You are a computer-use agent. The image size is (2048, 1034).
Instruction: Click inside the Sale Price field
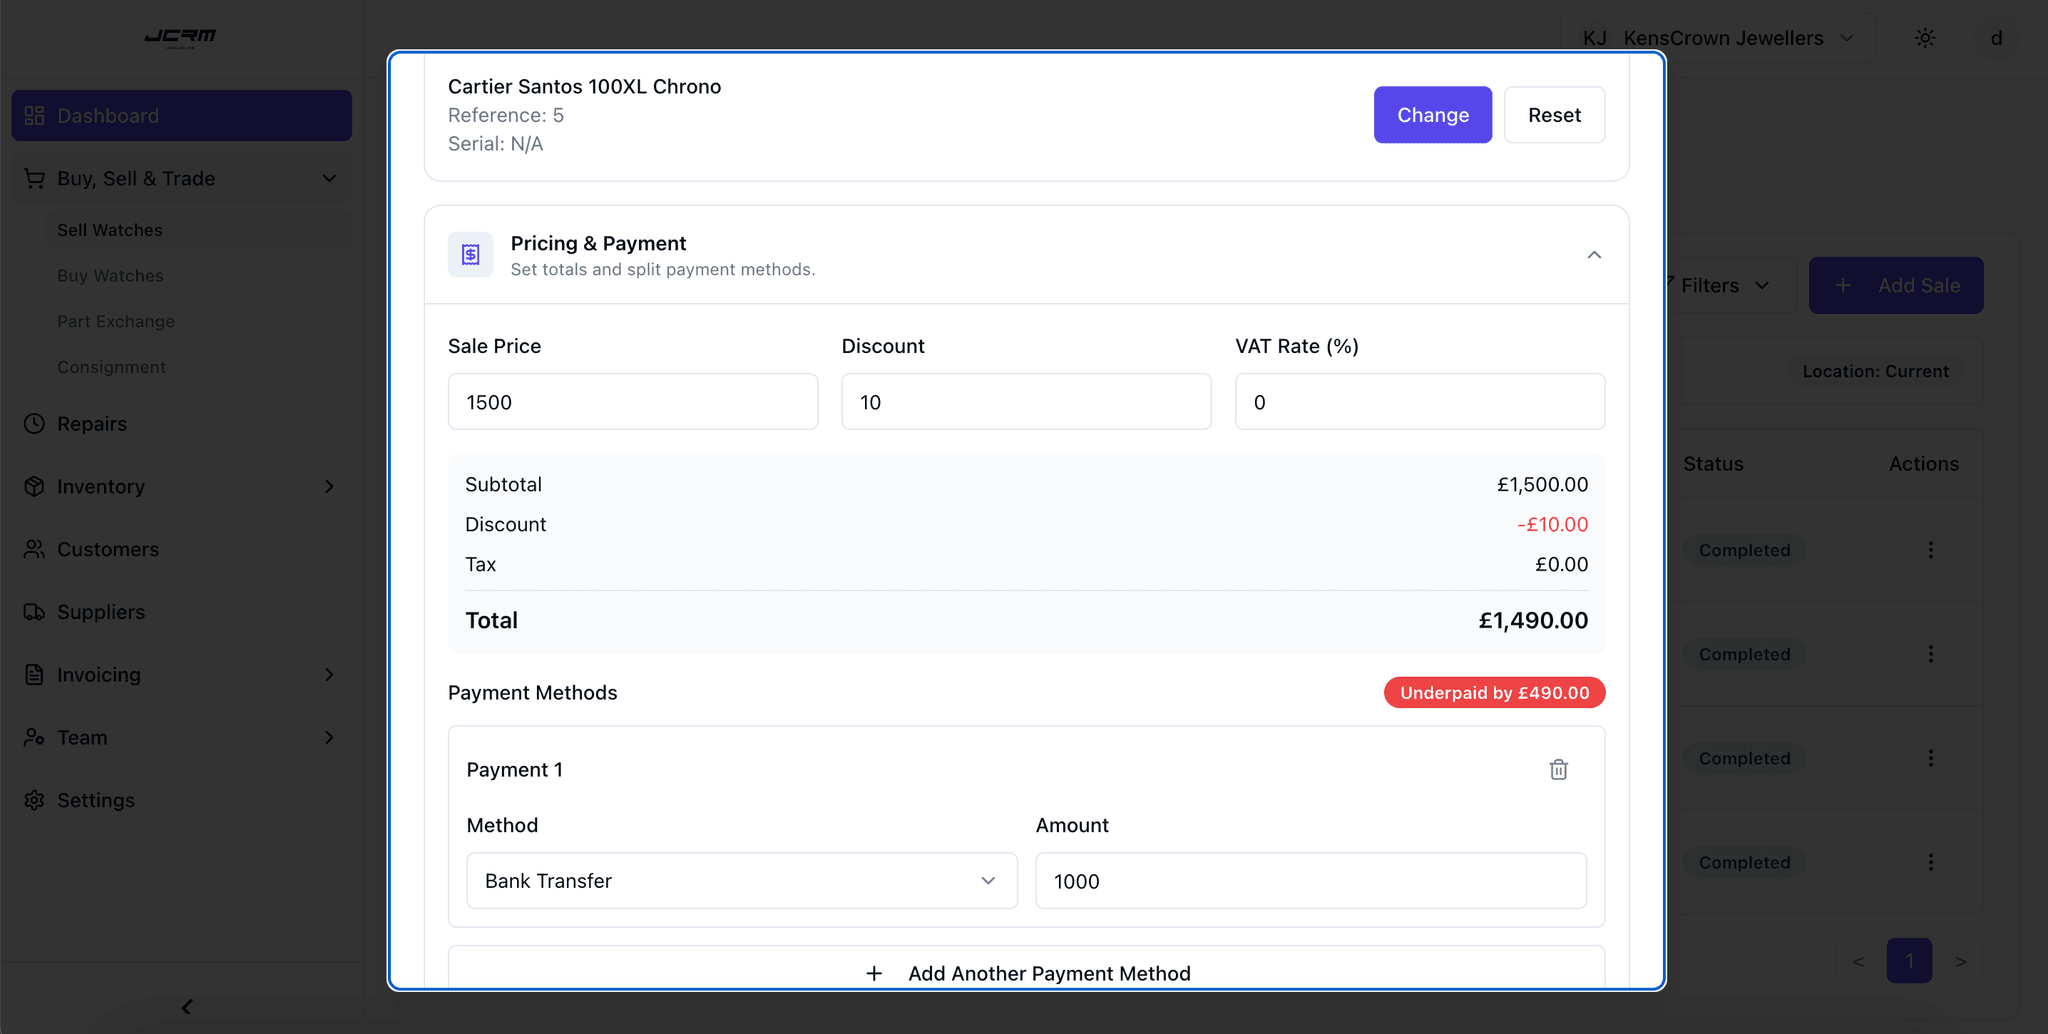[632, 401]
